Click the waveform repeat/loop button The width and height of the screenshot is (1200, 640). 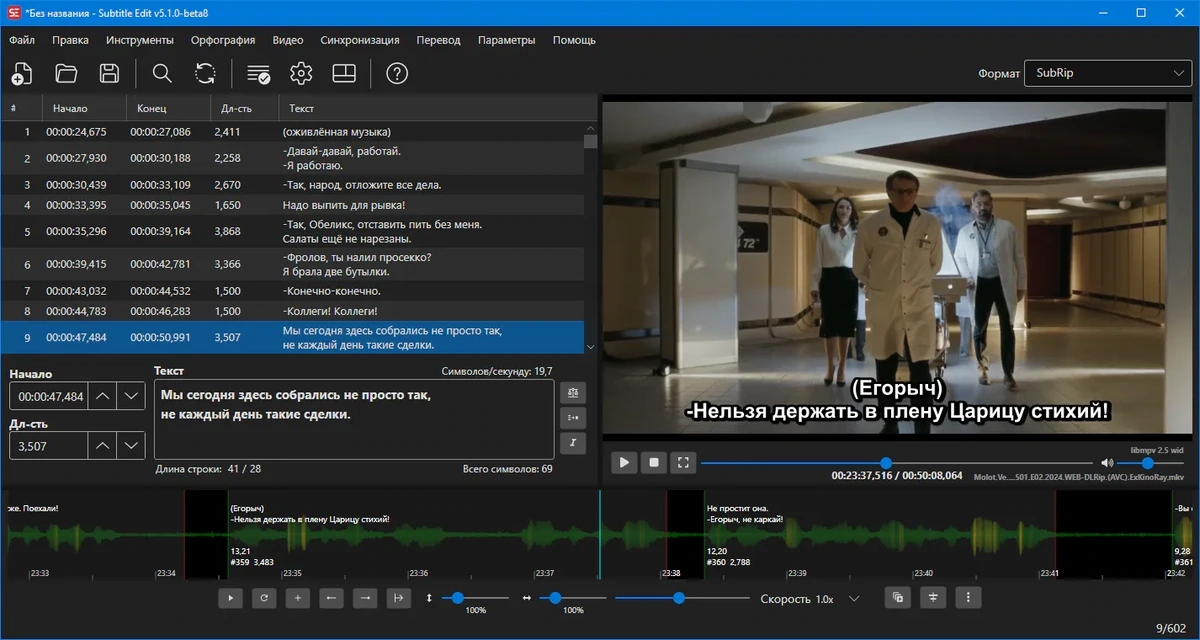click(264, 598)
